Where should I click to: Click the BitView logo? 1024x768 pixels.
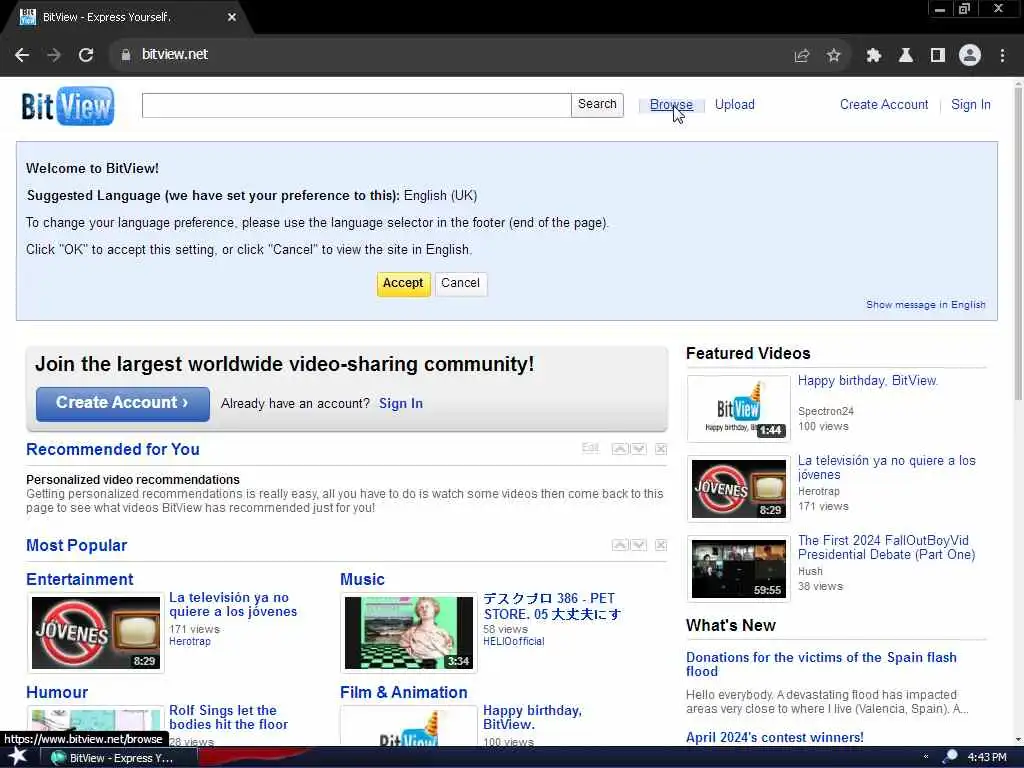click(x=68, y=106)
